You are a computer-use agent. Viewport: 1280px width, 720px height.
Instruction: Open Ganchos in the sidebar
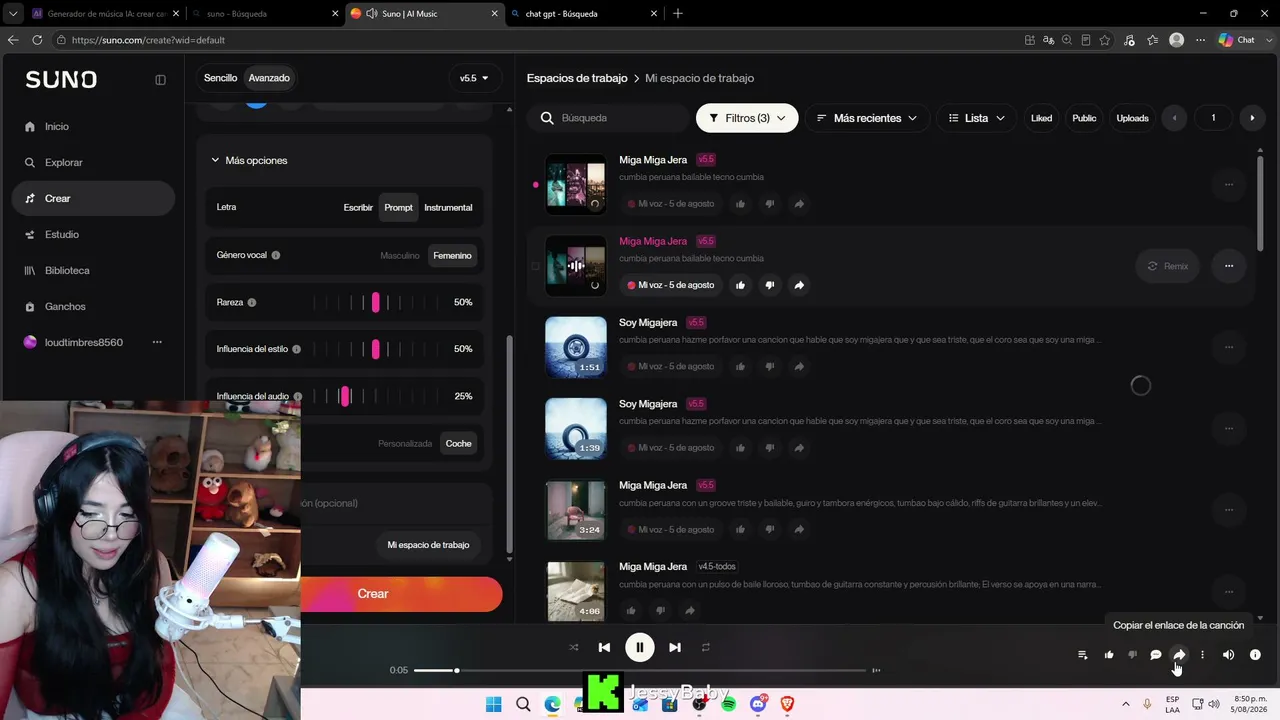[65, 307]
